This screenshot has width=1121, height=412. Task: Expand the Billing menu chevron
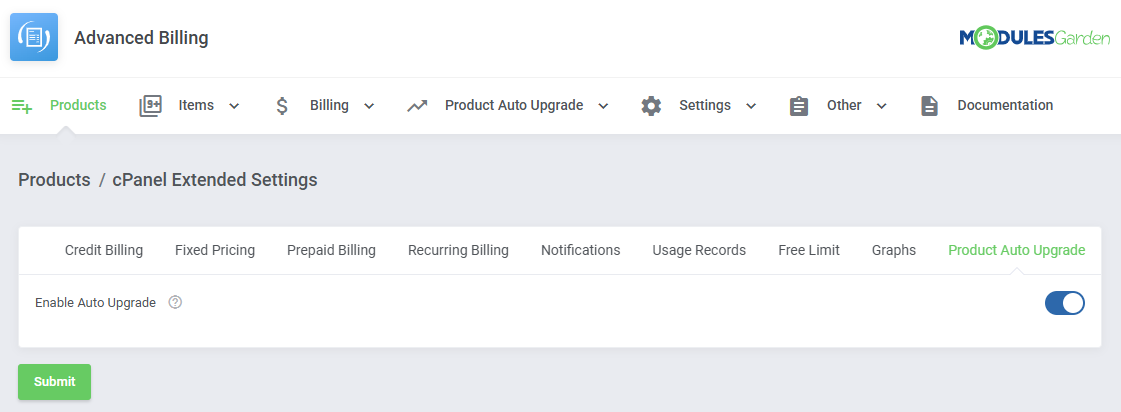point(369,106)
